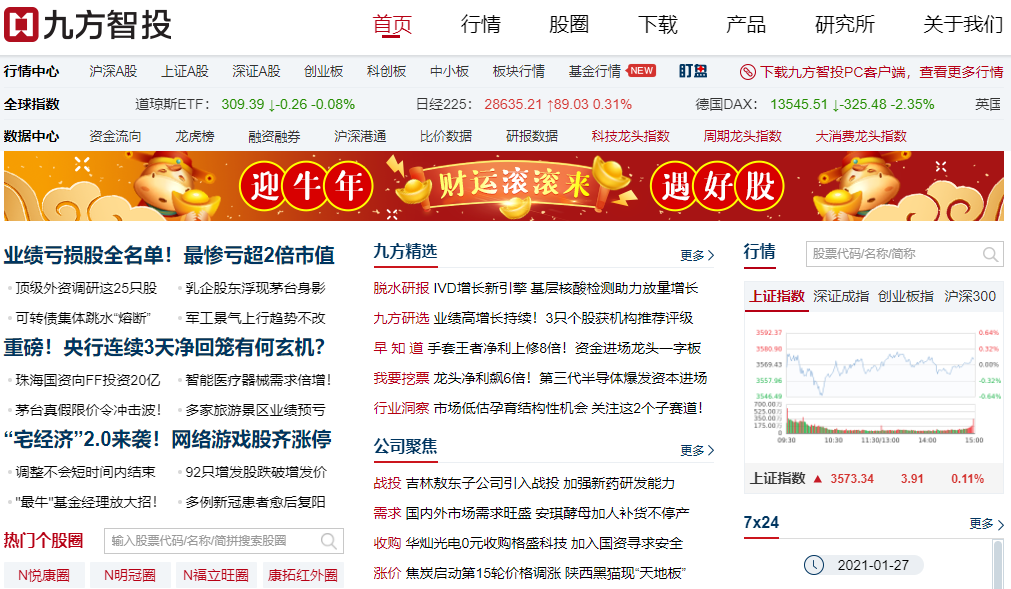Open 早知道 手套王者净利上修8倍 article
Screen dimensions: 1011x589
click(x=537, y=348)
